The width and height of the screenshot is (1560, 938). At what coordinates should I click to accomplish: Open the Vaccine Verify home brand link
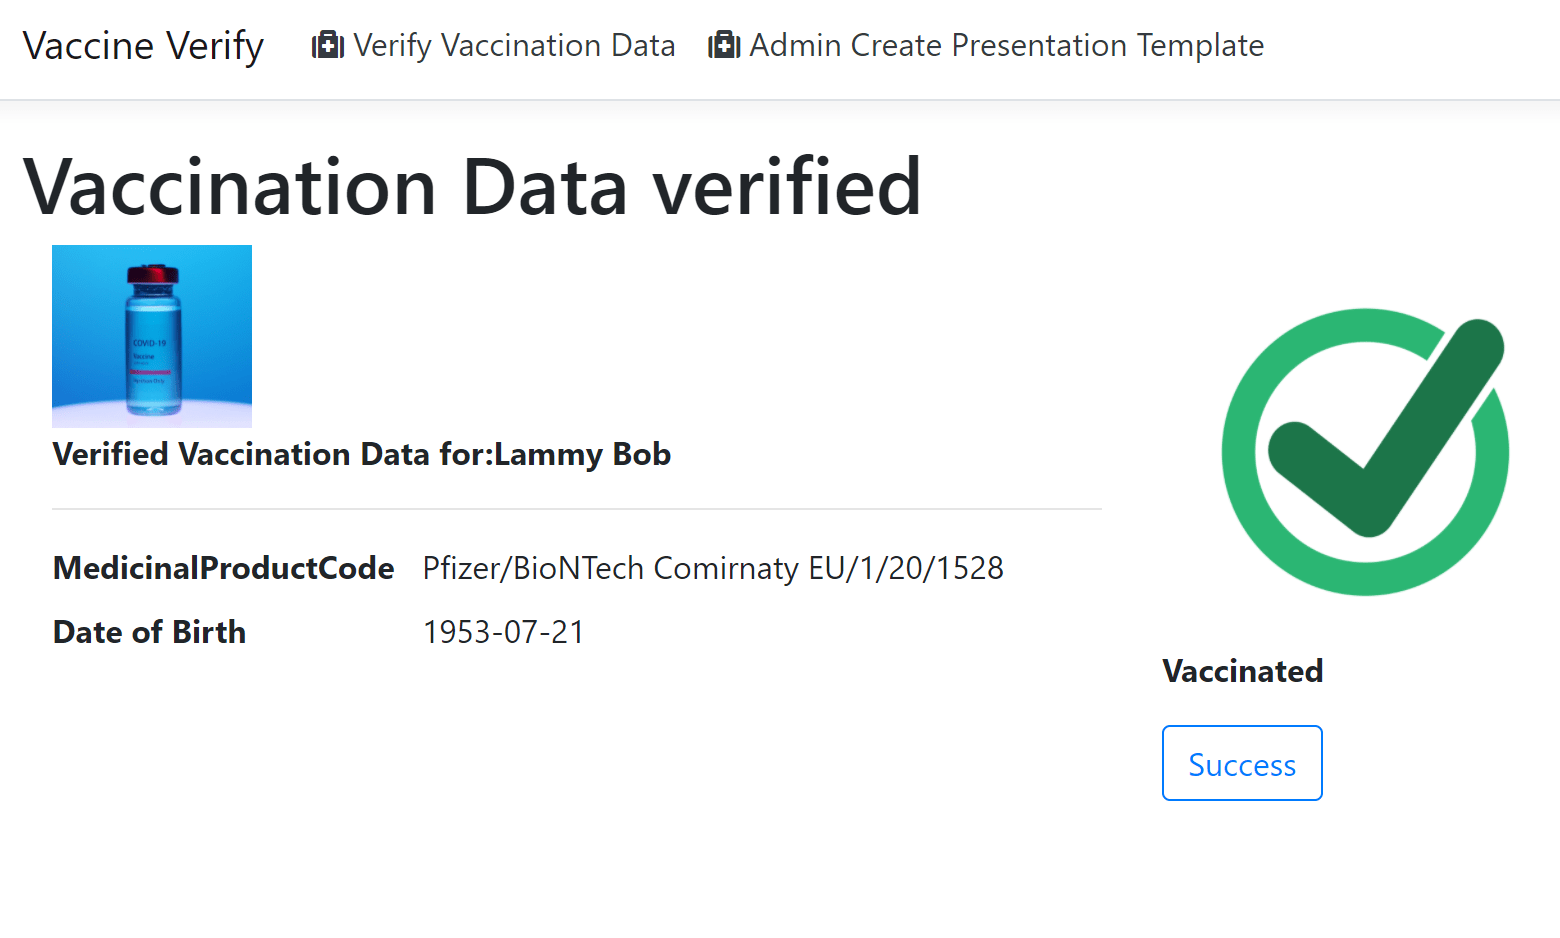tap(143, 46)
